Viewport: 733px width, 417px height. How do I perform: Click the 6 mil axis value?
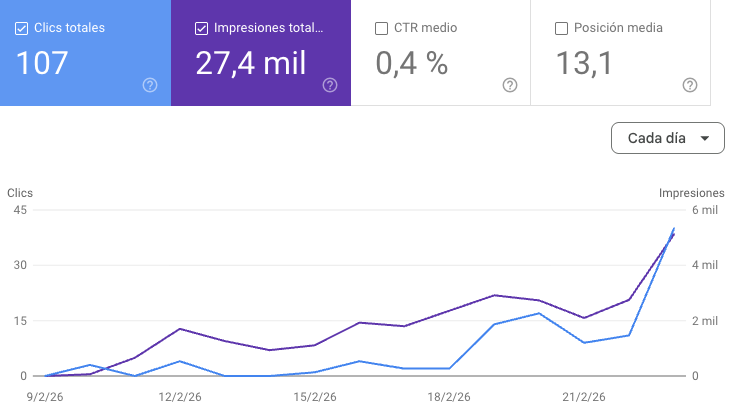(704, 210)
